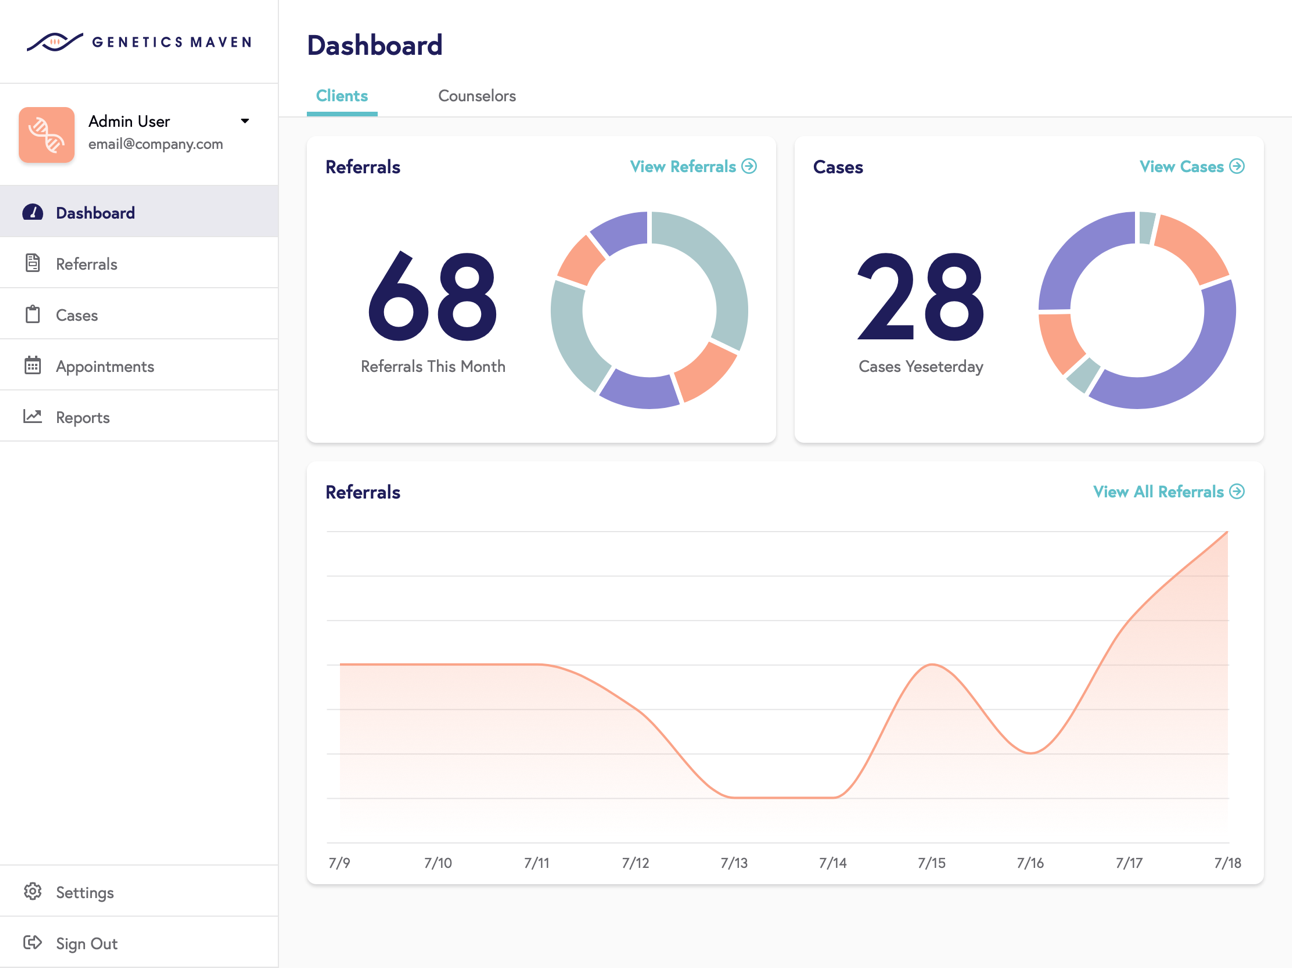Select the Clients tab
Image resolution: width=1292 pixels, height=968 pixels.
(342, 96)
